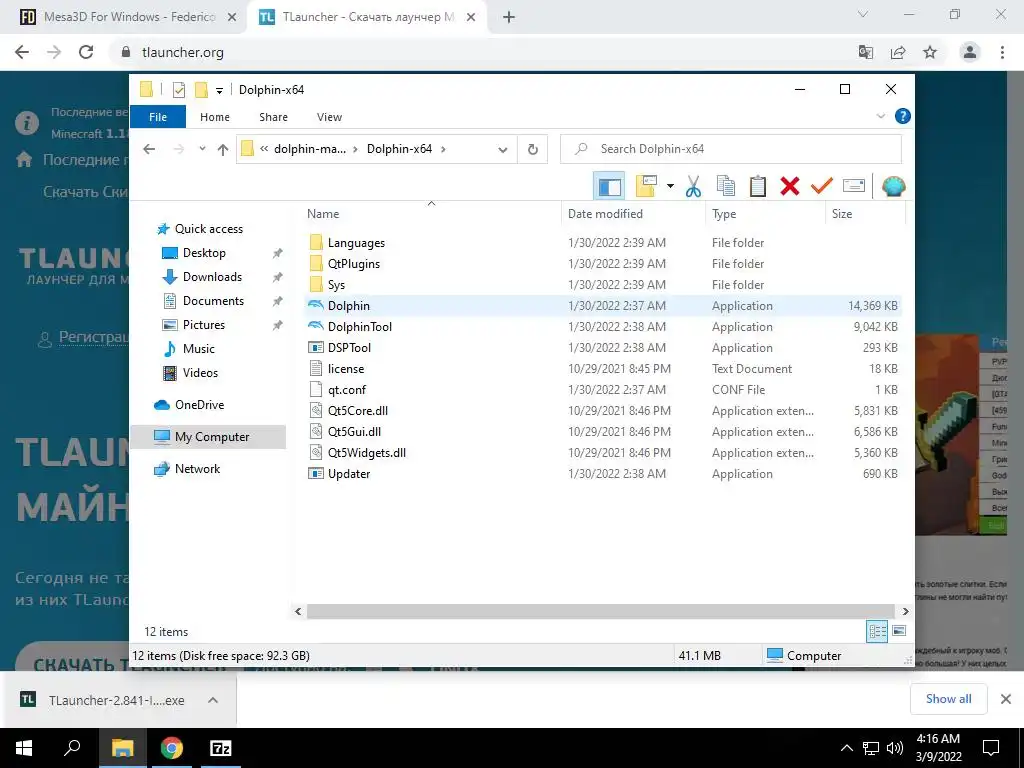This screenshot has height=768, width=1024.
Task: Reload the tlauncher.org page
Action: [x=86, y=52]
